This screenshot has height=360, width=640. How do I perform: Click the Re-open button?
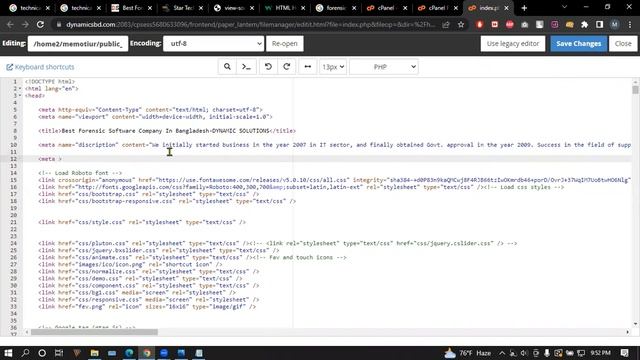(x=284, y=43)
